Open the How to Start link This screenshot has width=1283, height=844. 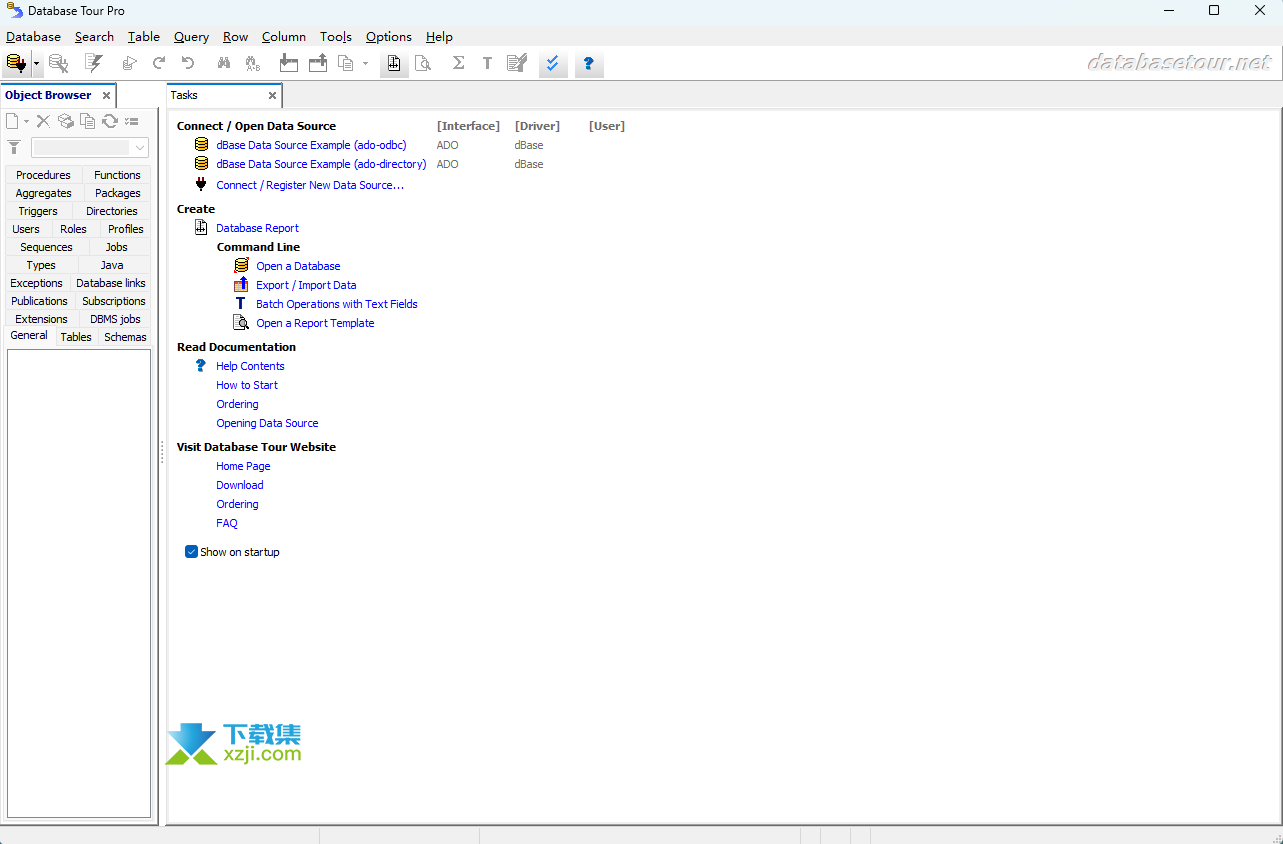247,385
